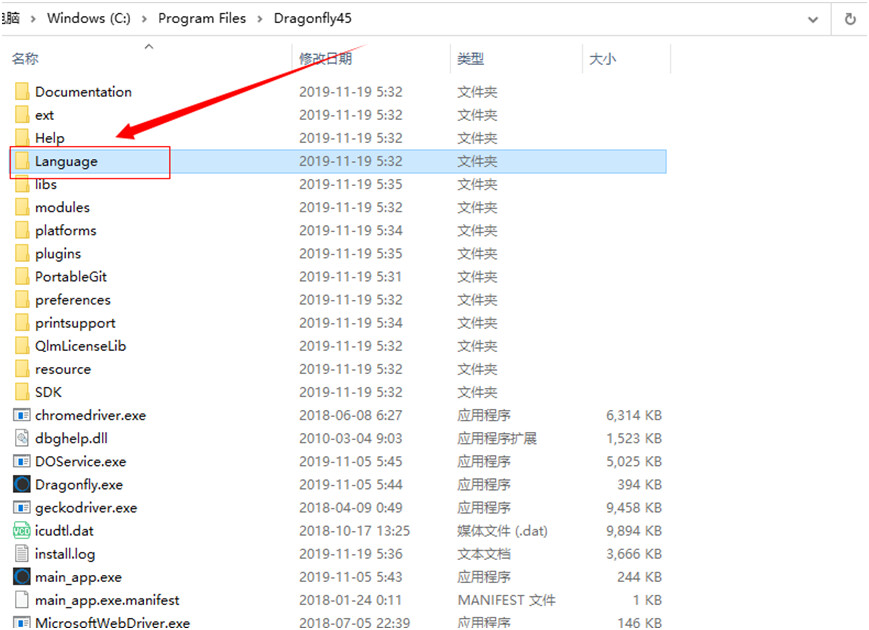Screen dimensions: 869x630
Task: Click the main_app.exe.manifest file icon
Action: [22, 600]
